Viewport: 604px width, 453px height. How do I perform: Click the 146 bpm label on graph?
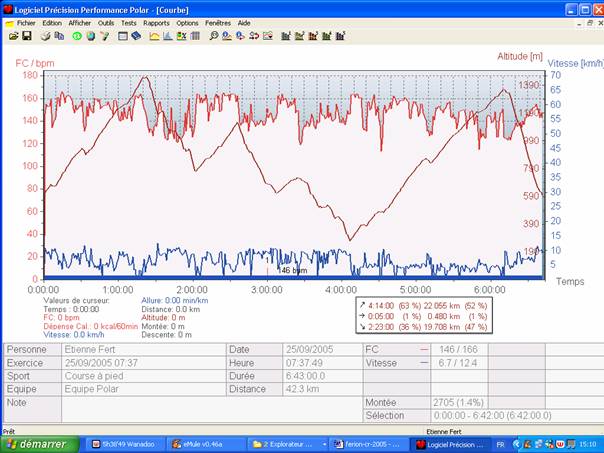pos(292,270)
